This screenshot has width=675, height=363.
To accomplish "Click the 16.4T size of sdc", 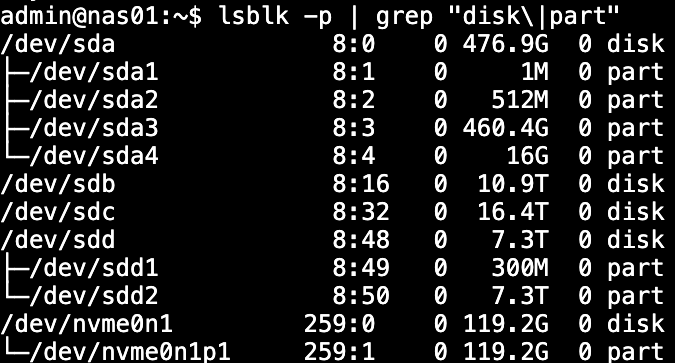I will coord(513,212).
